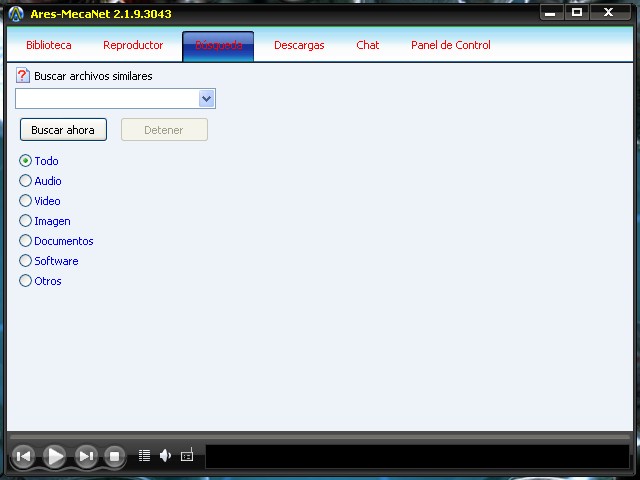Switch to the Reproductor tab

(x=133, y=45)
